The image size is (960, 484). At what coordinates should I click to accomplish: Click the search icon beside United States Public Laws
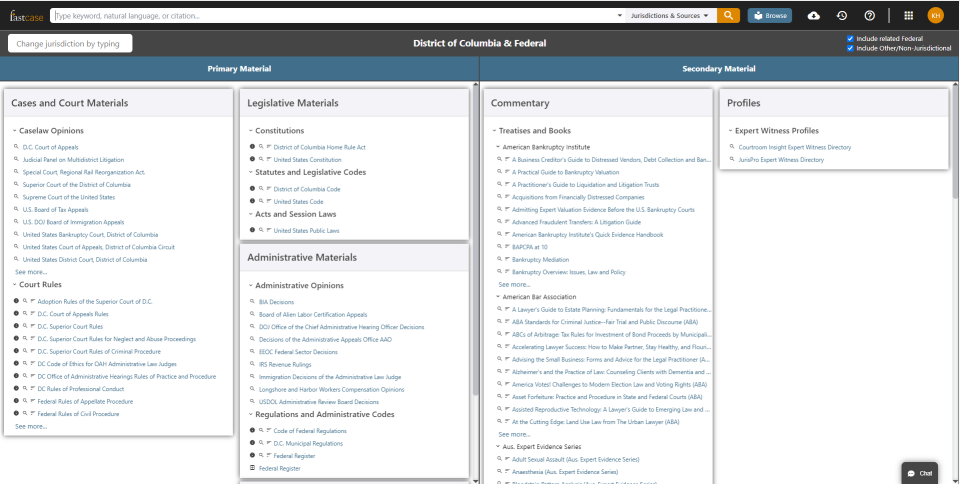tap(261, 230)
